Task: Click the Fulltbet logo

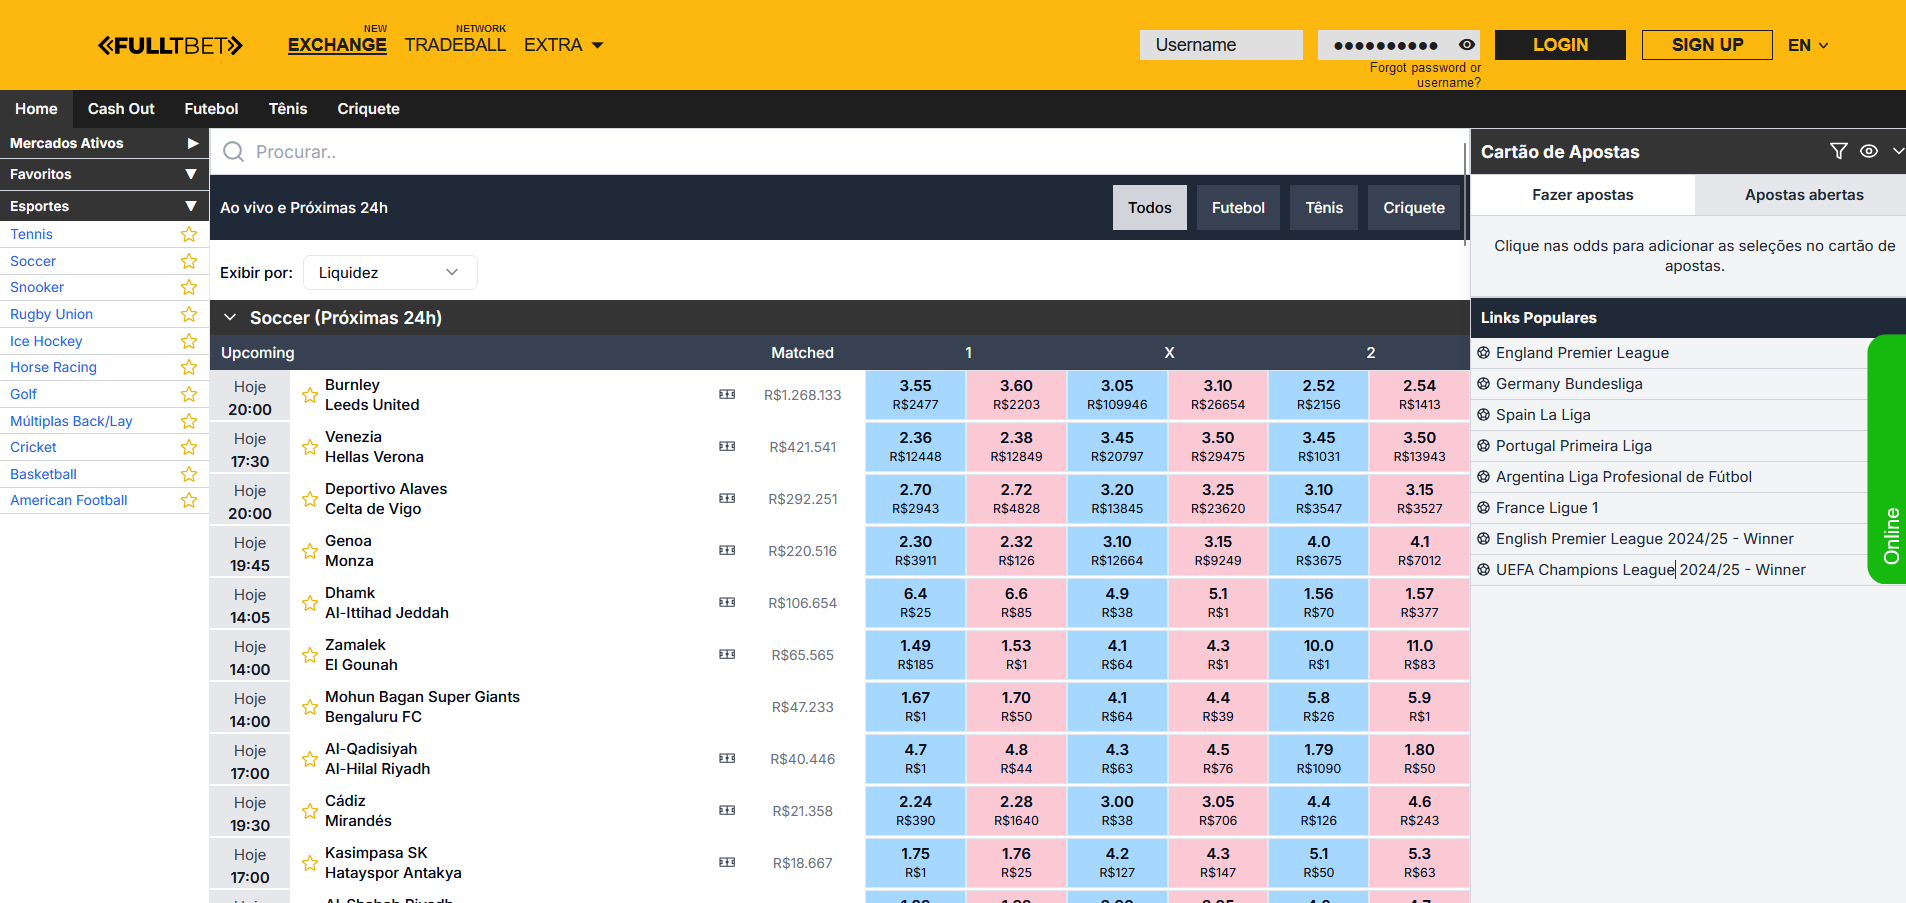Action: (x=170, y=45)
